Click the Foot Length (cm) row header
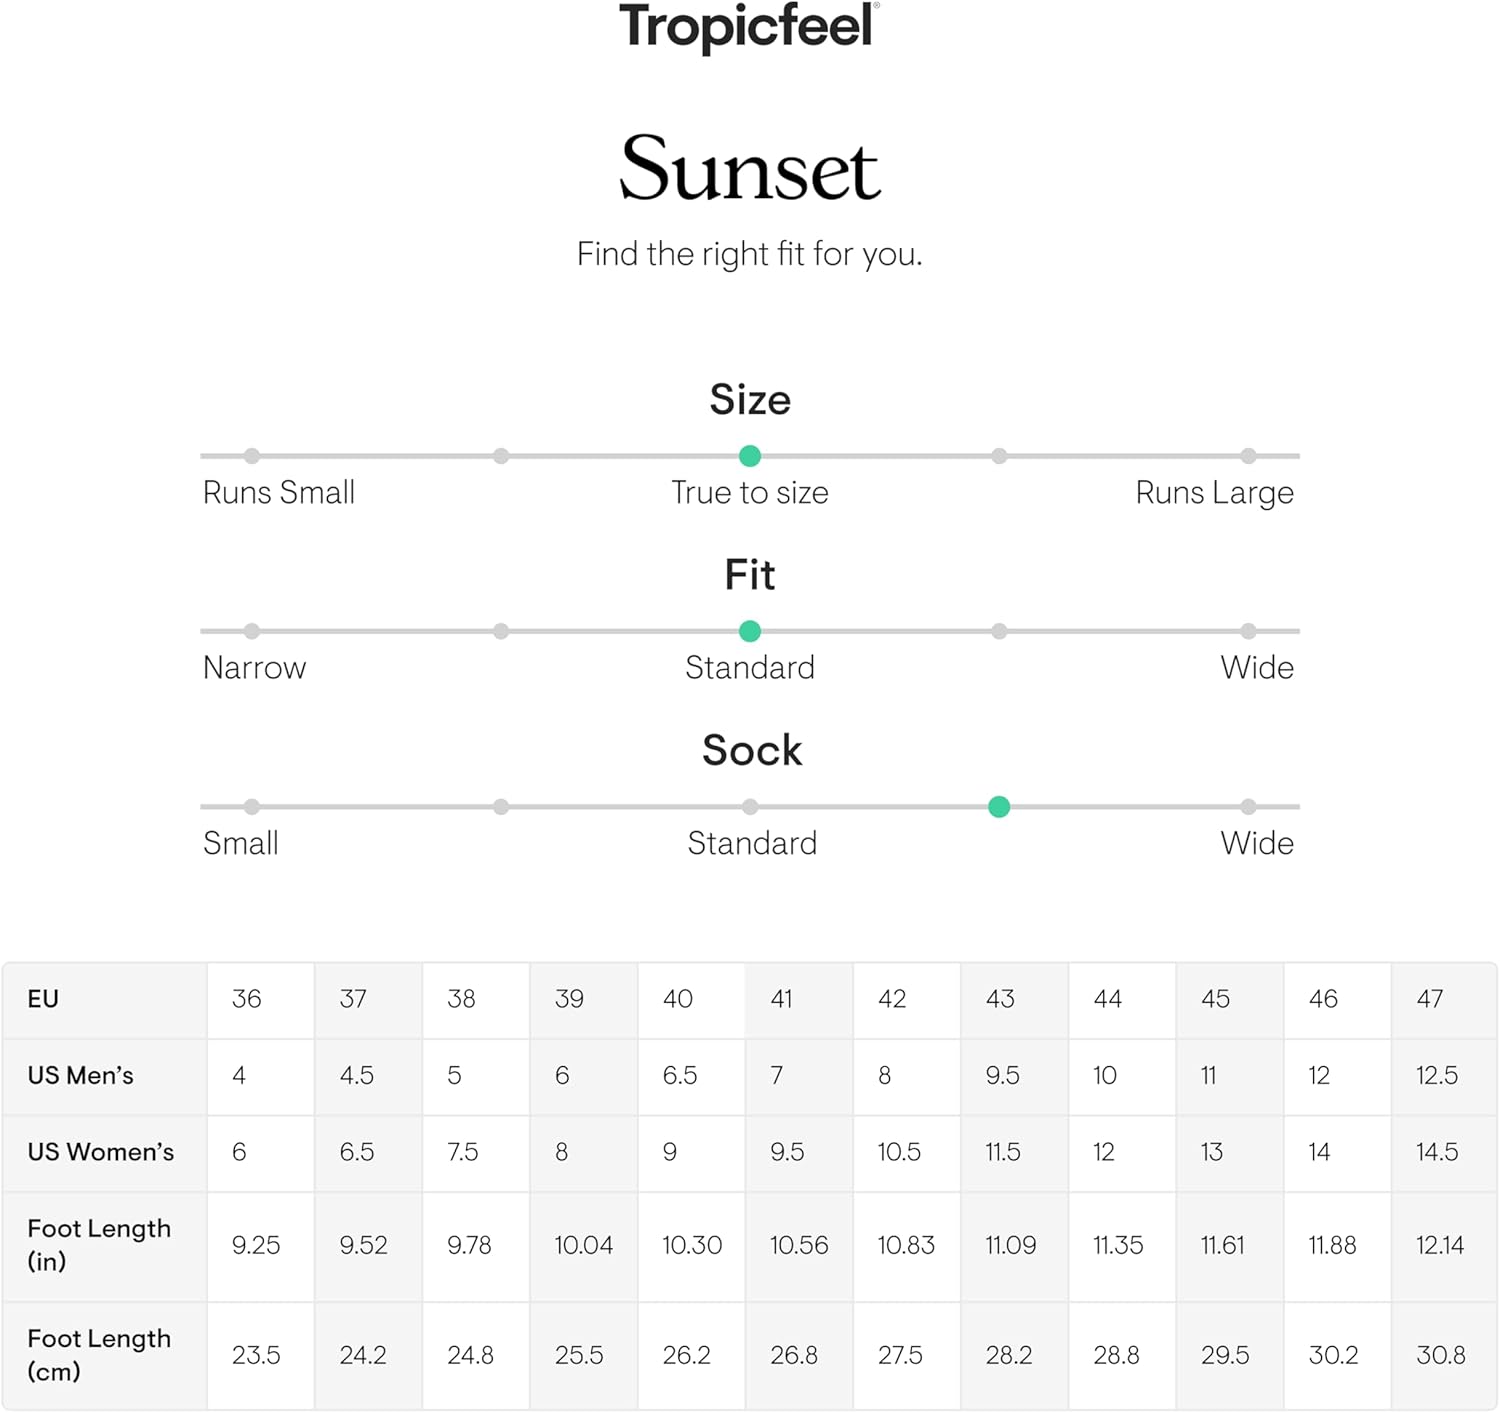Screen dimensions: 1500x1413 click(x=104, y=1356)
